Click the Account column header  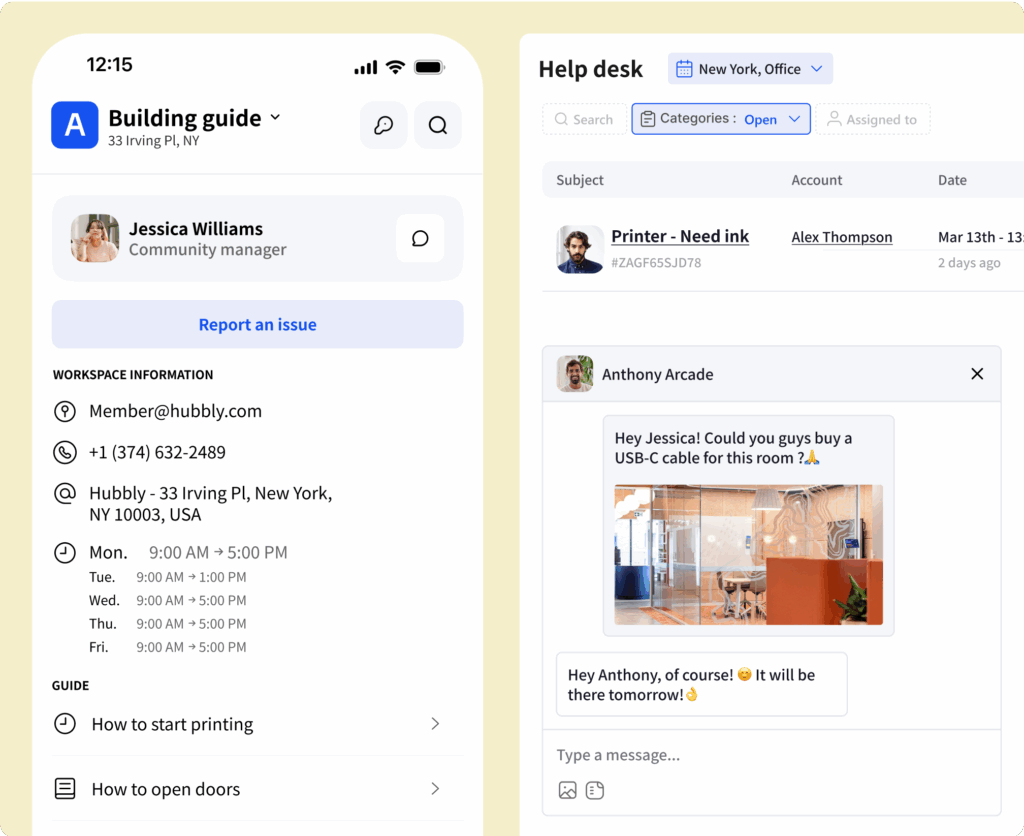coord(817,180)
